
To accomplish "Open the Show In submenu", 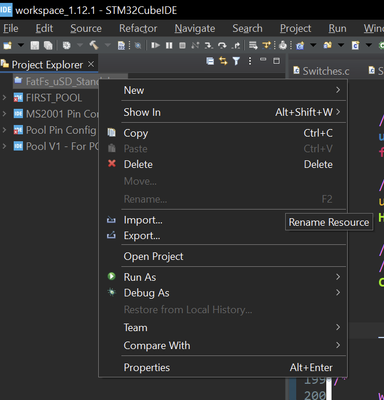I will click(223, 112).
